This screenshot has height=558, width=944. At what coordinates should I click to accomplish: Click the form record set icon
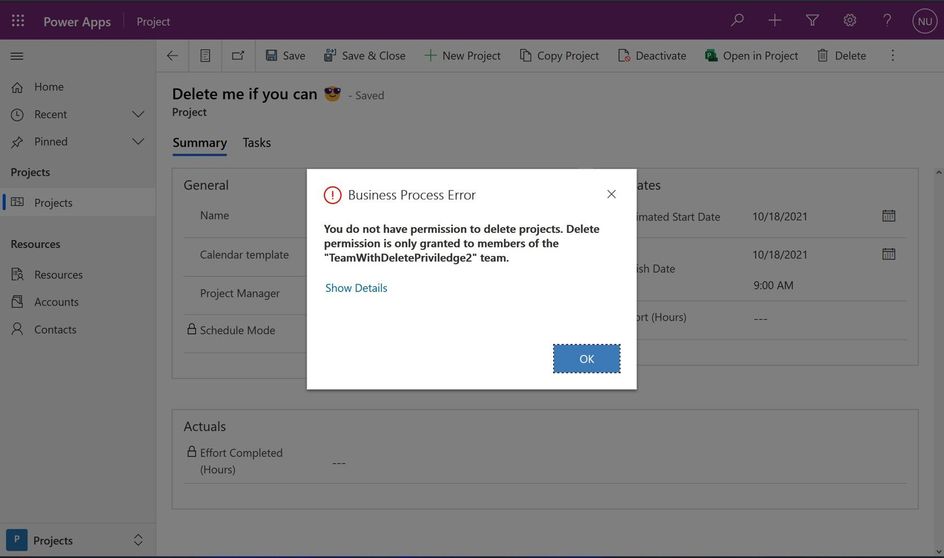[x=205, y=55]
